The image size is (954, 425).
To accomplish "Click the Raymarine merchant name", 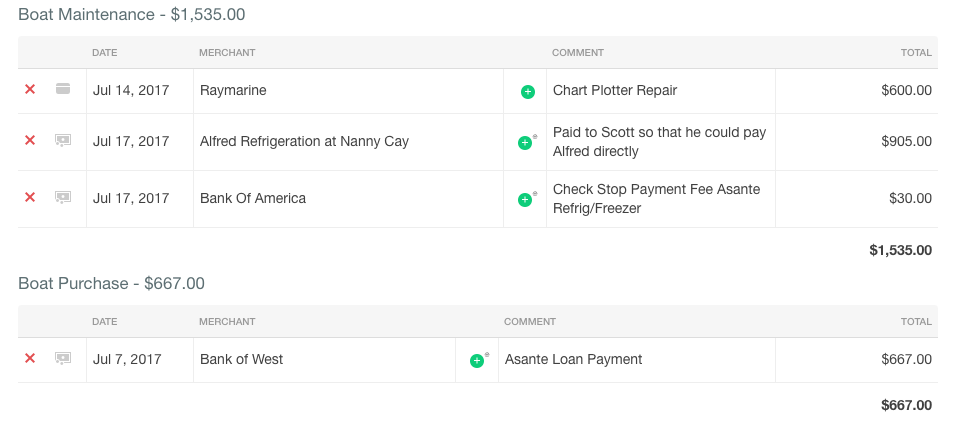I will pyautogui.click(x=233, y=91).
